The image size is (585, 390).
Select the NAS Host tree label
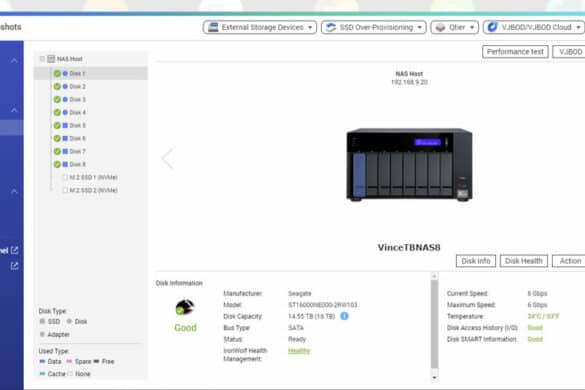coord(69,59)
